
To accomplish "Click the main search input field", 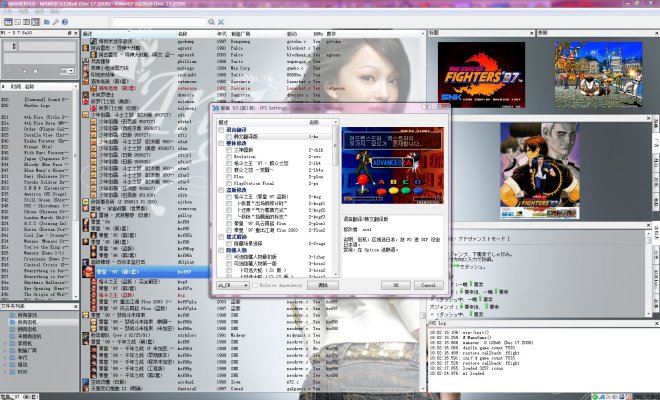I will pyautogui.click(x=159, y=22).
